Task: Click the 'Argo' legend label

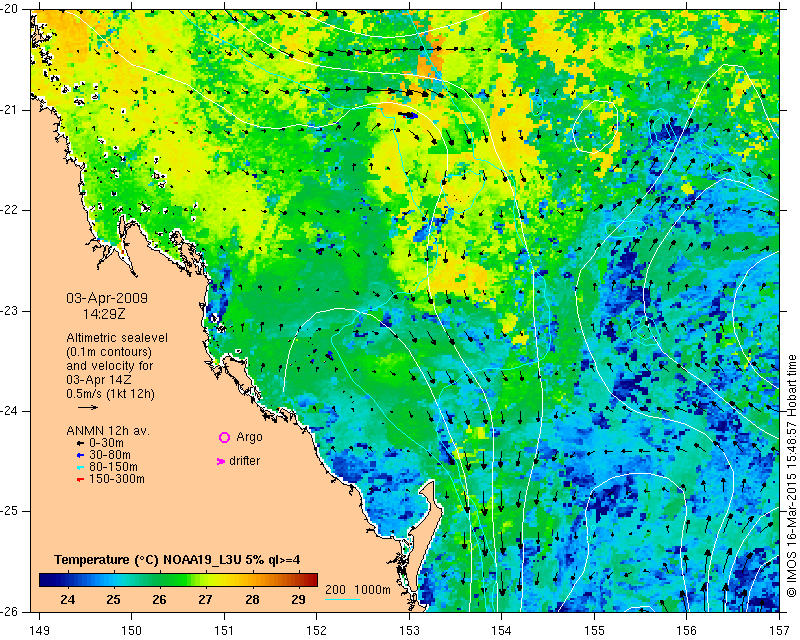Action: click(249, 437)
